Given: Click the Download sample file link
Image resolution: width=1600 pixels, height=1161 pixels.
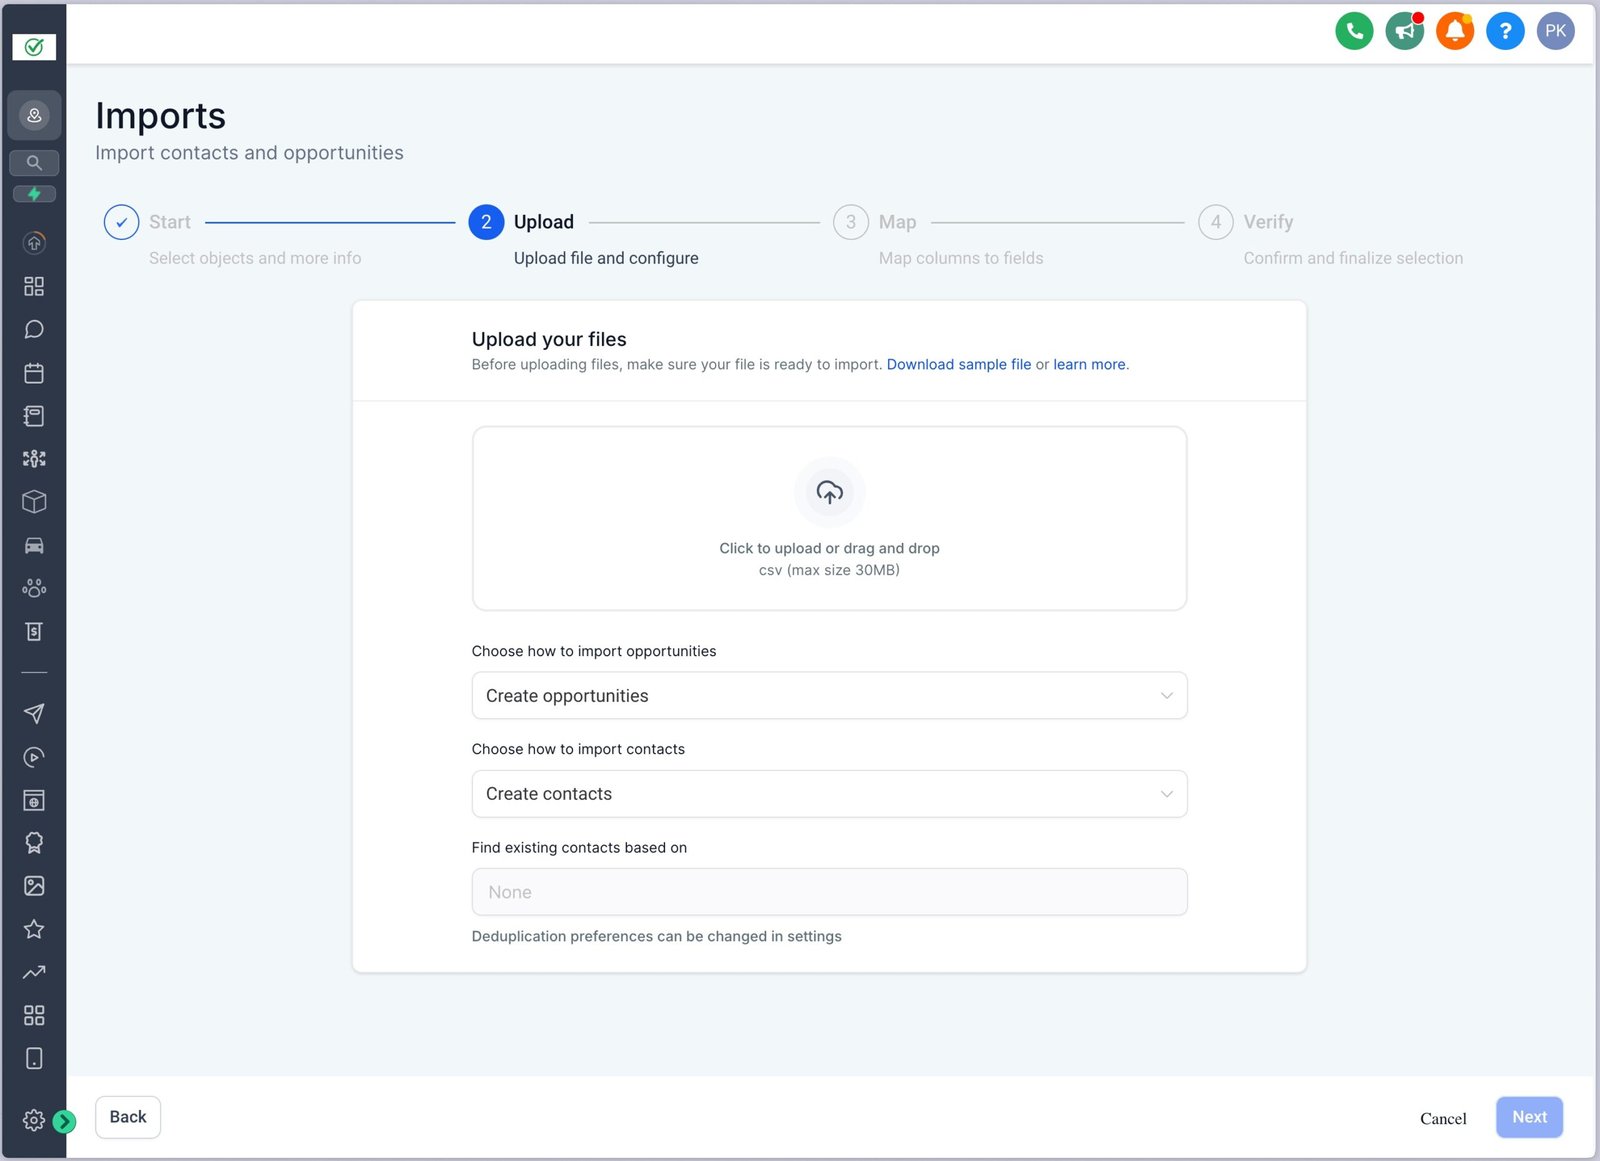Looking at the screenshot, I should [x=958, y=365].
